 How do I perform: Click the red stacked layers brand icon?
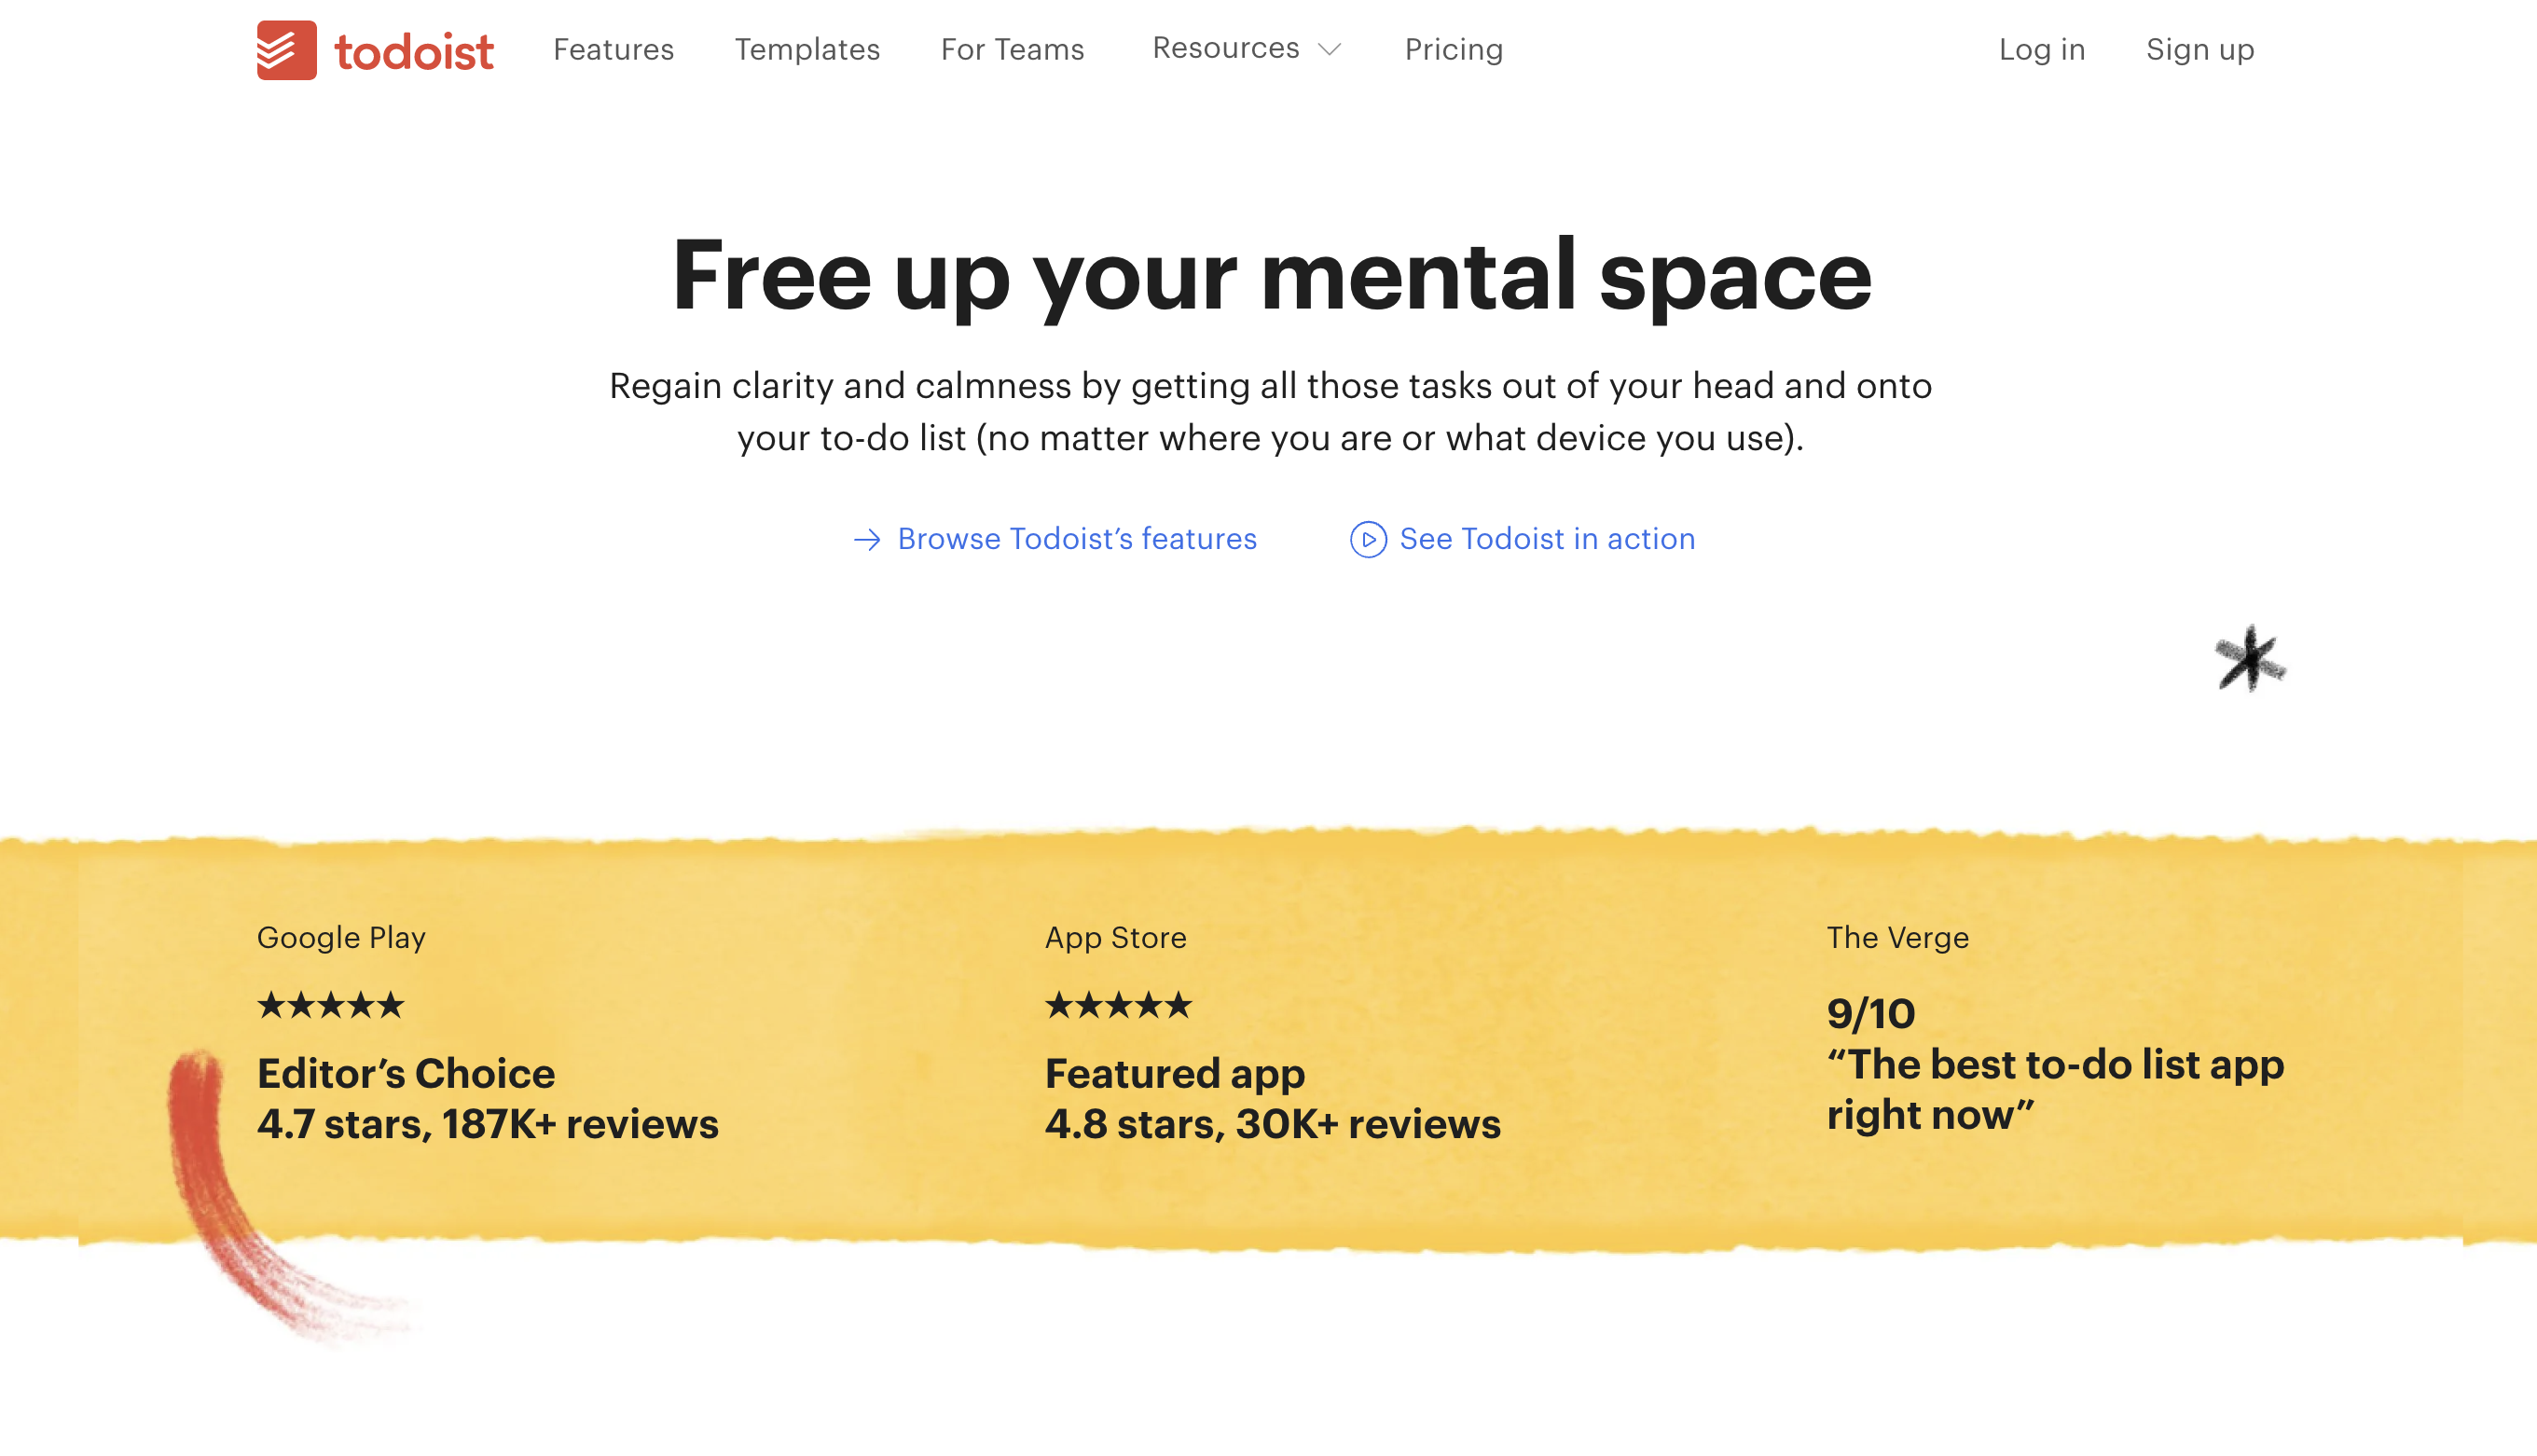coord(284,50)
